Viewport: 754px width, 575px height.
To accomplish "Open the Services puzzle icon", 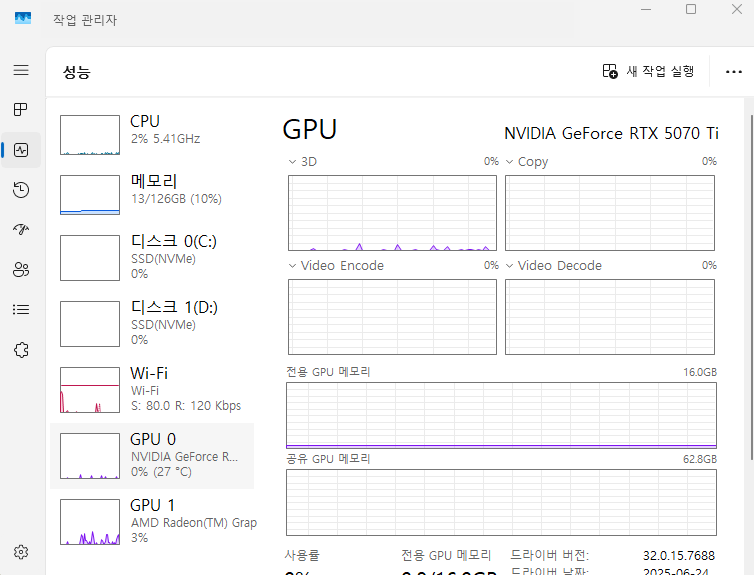I will tap(21, 350).
